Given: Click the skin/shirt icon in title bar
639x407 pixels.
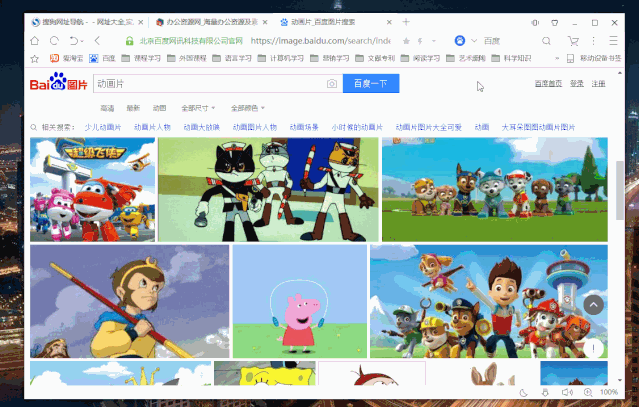Looking at the screenshot, I should (x=555, y=23).
